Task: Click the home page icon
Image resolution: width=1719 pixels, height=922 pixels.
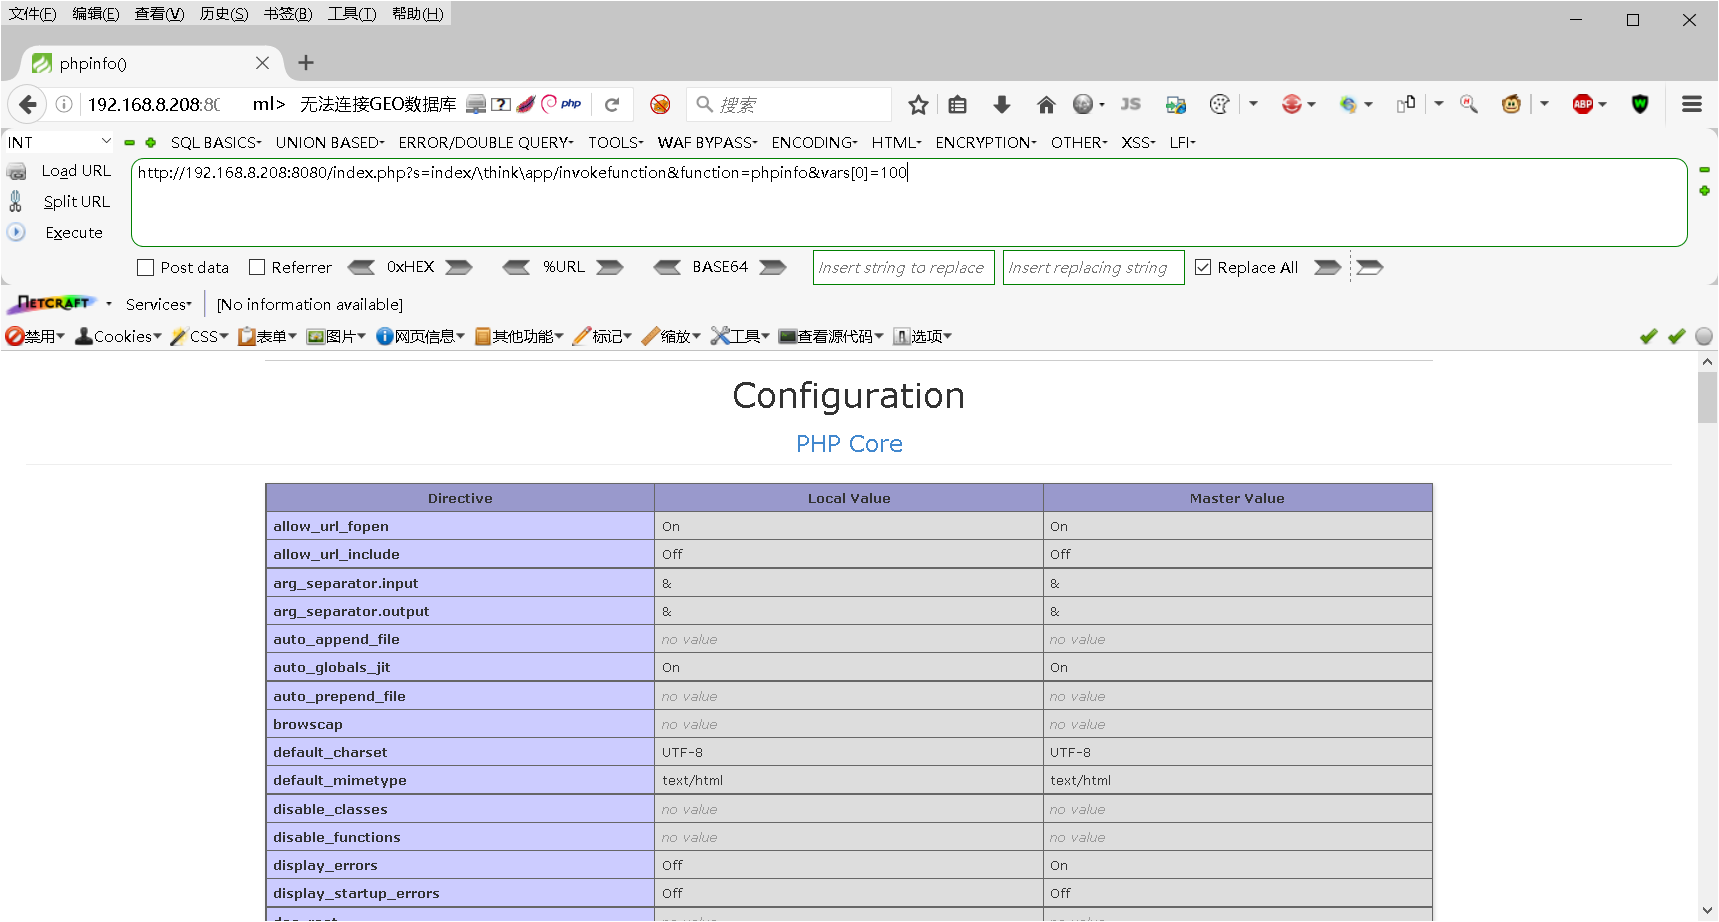Action: click(x=1046, y=104)
